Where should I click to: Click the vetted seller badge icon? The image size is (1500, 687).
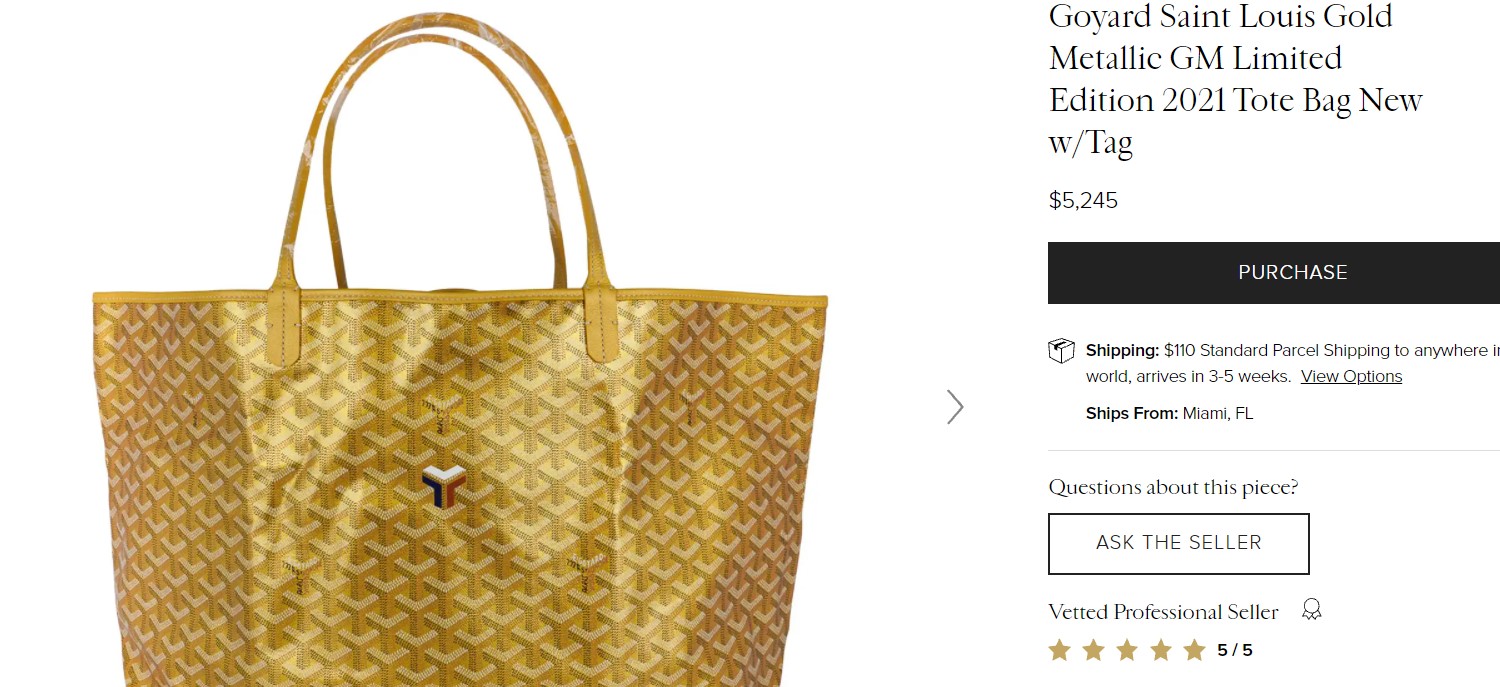(x=1312, y=610)
